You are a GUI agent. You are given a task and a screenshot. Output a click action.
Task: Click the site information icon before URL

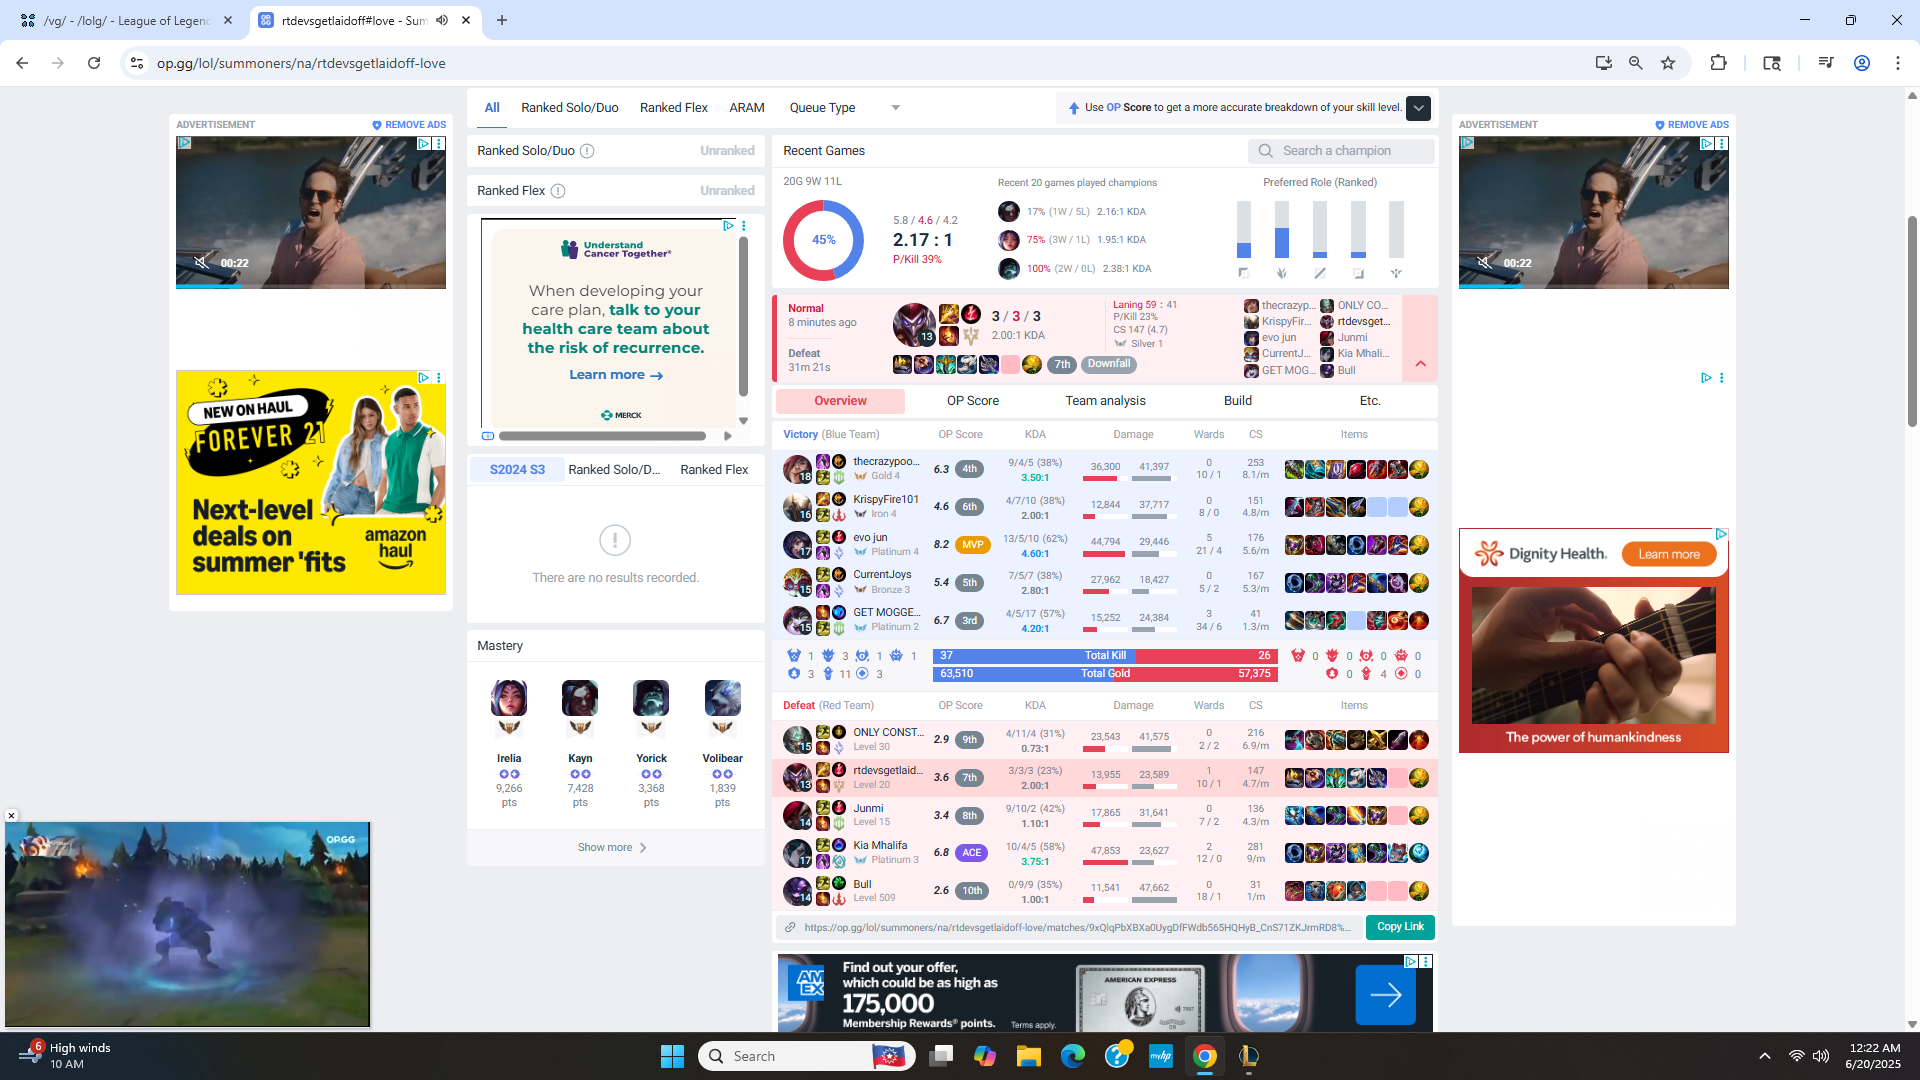pyautogui.click(x=137, y=63)
